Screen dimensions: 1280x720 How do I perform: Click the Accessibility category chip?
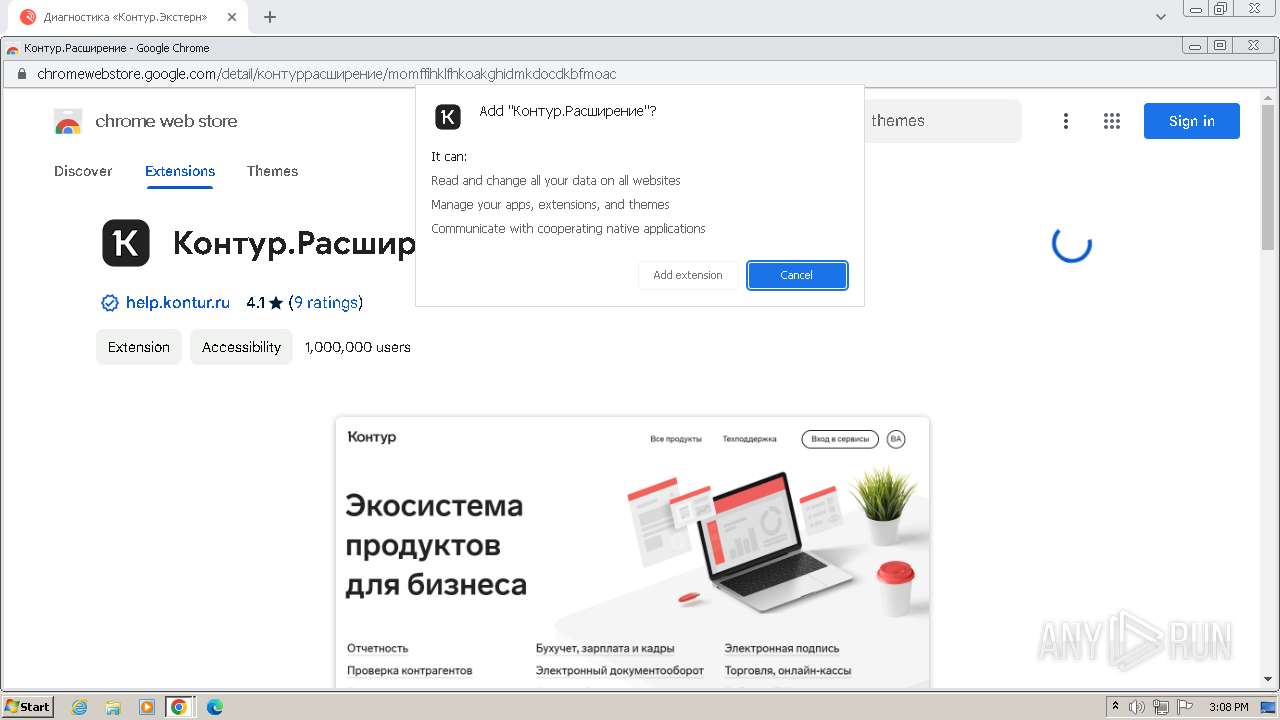[x=241, y=347]
